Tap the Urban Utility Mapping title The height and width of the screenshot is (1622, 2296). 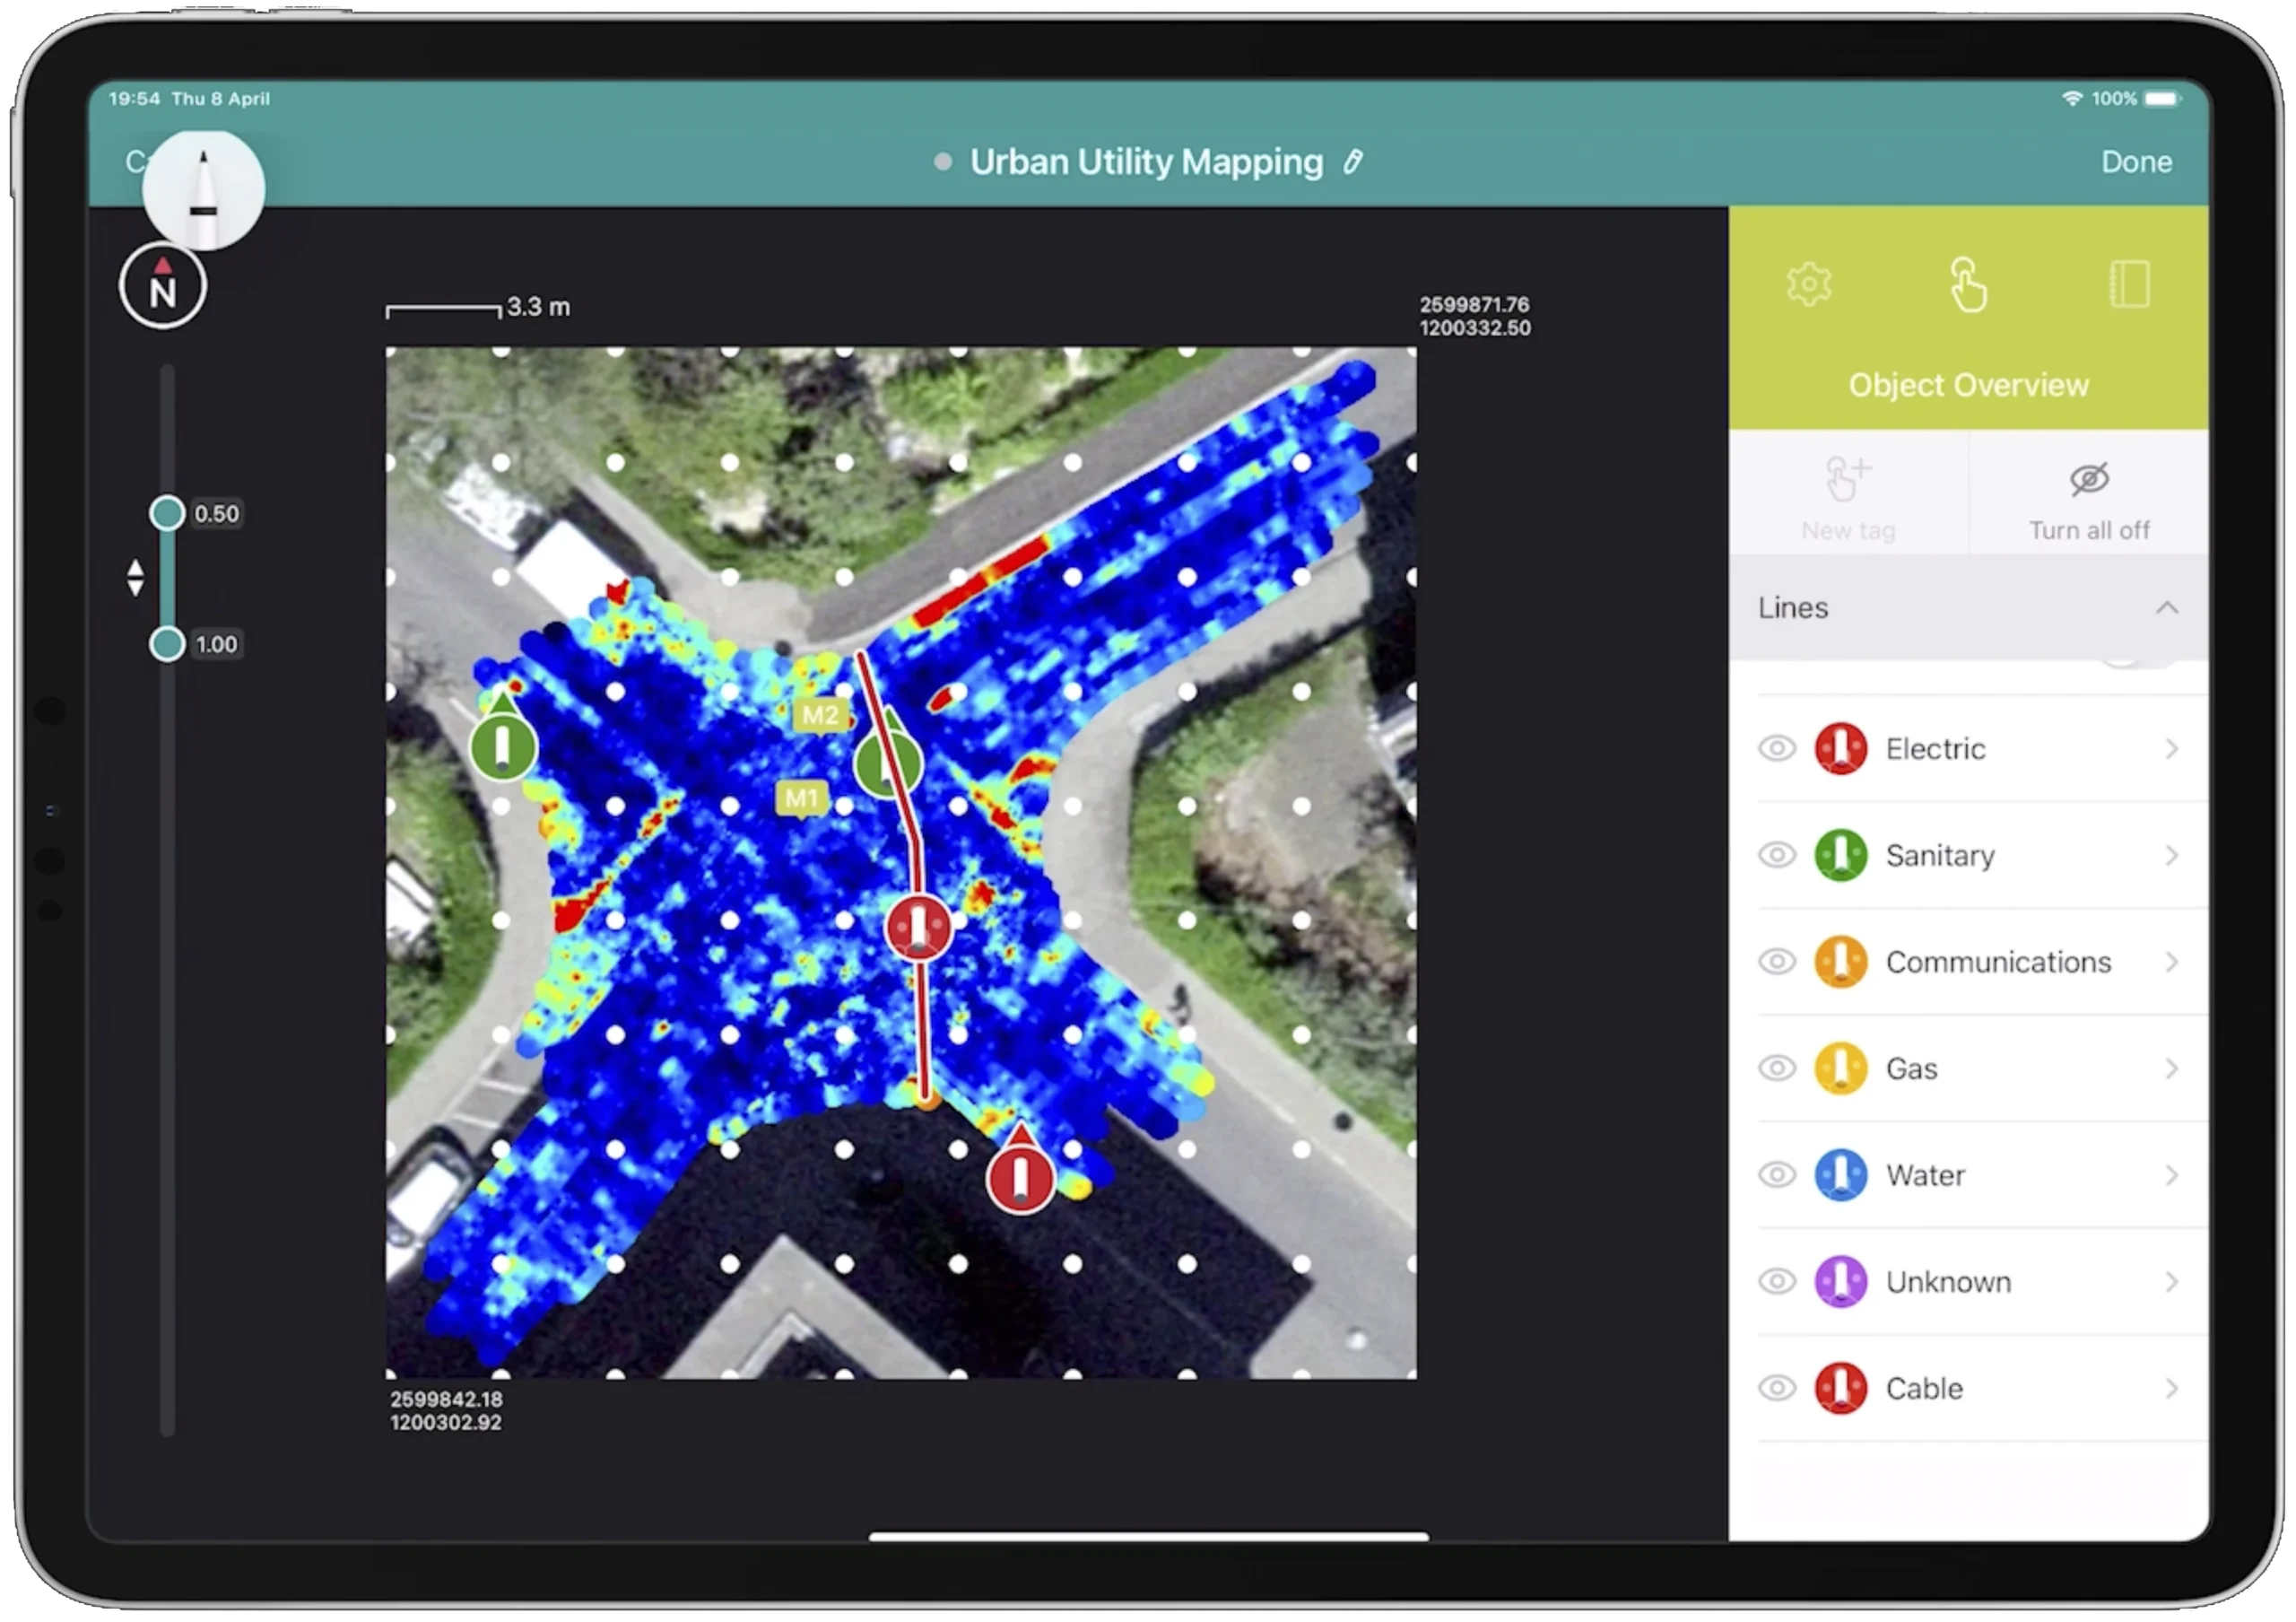click(1146, 162)
